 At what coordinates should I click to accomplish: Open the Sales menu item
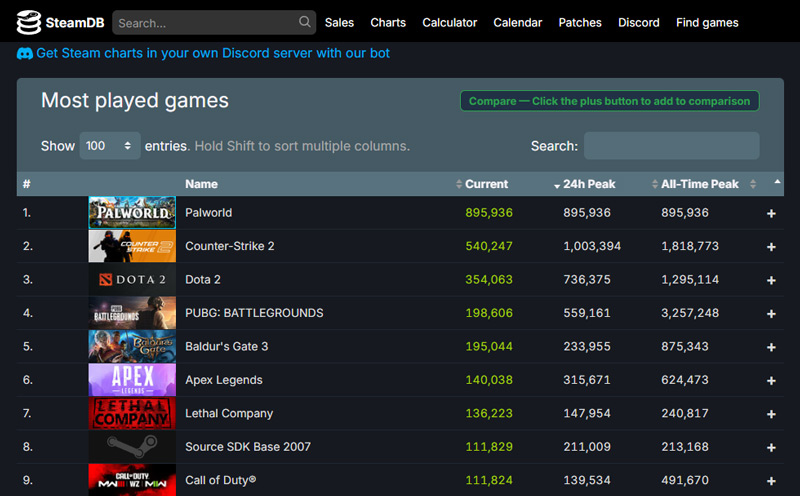point(339,22)
